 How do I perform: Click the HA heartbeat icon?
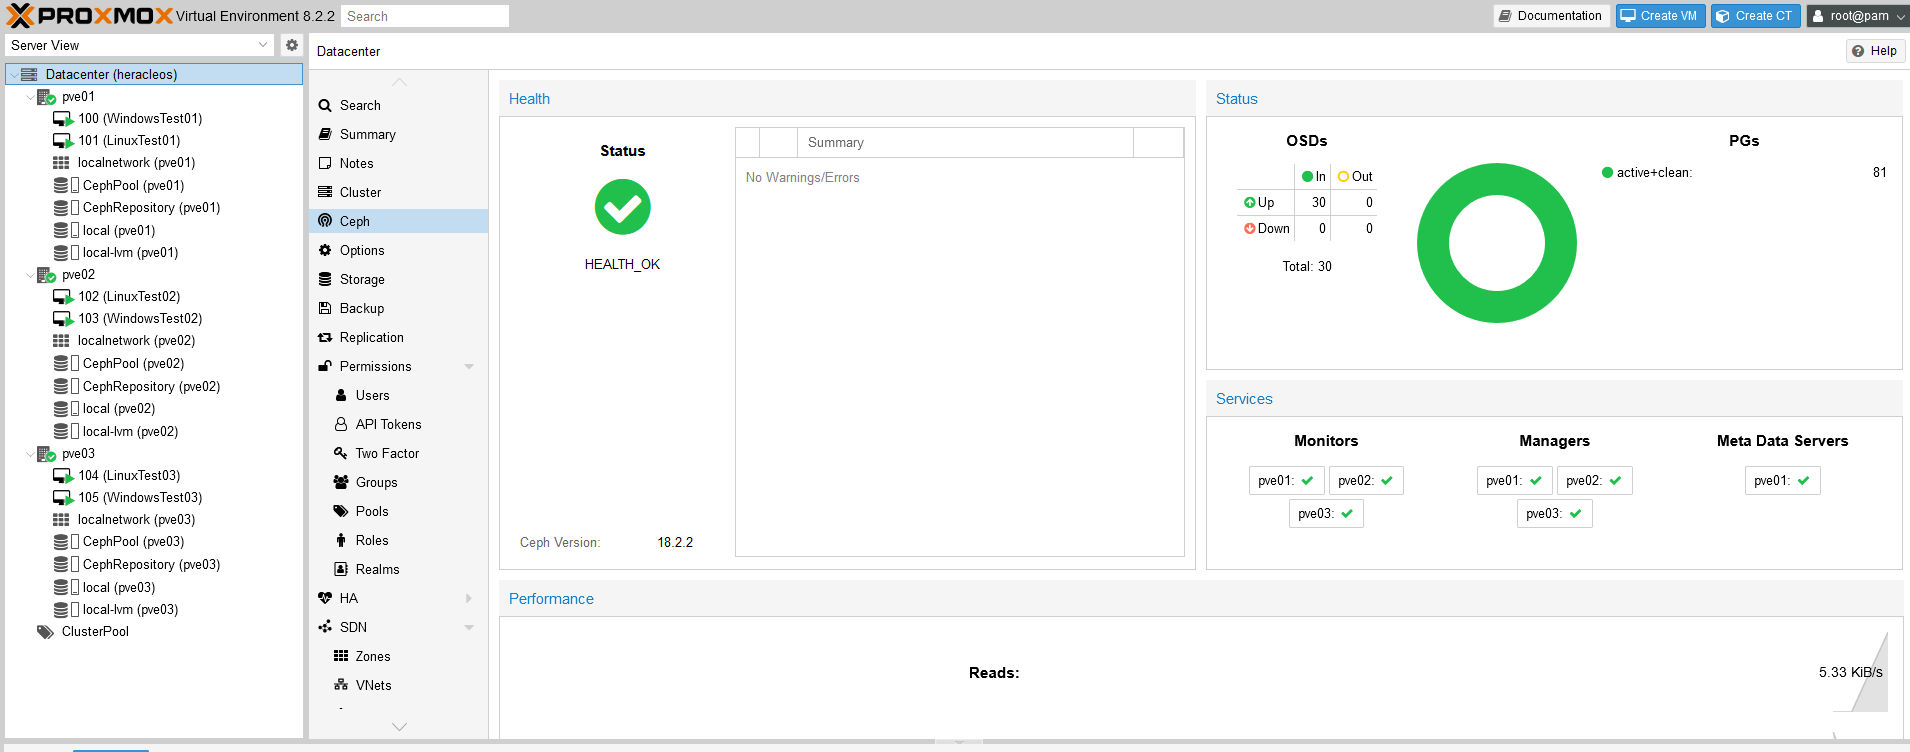tap(325, 598)
